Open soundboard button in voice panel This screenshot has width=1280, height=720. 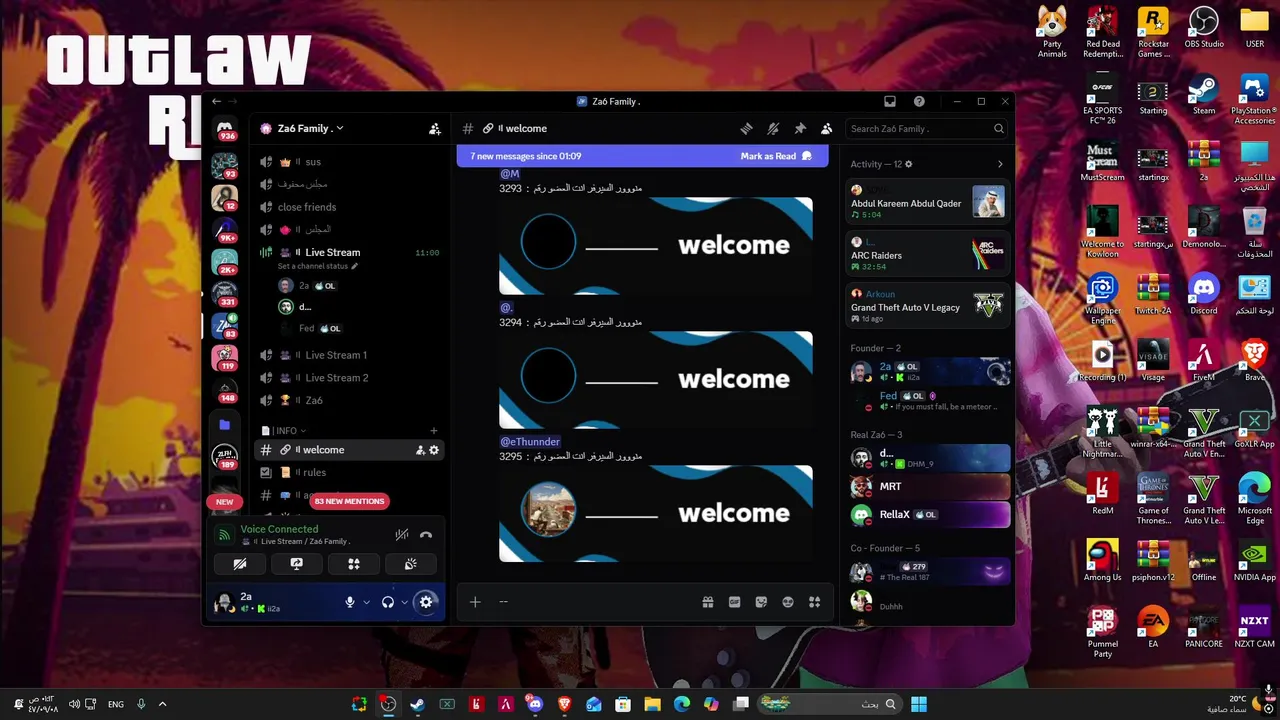click(410, 564)
